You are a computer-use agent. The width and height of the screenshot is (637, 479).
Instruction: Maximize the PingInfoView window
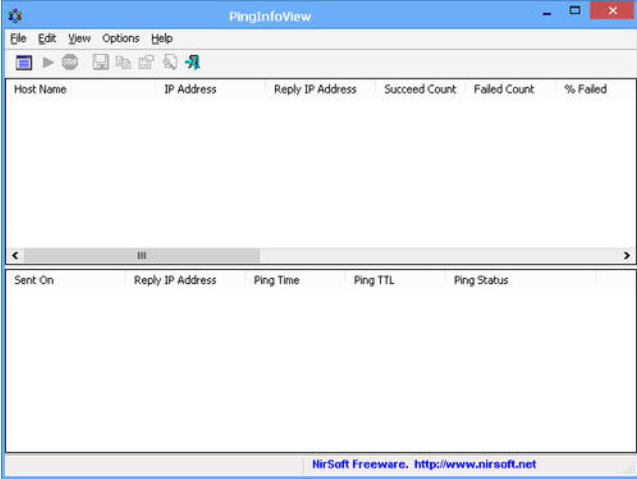click(x=574, y=11)
